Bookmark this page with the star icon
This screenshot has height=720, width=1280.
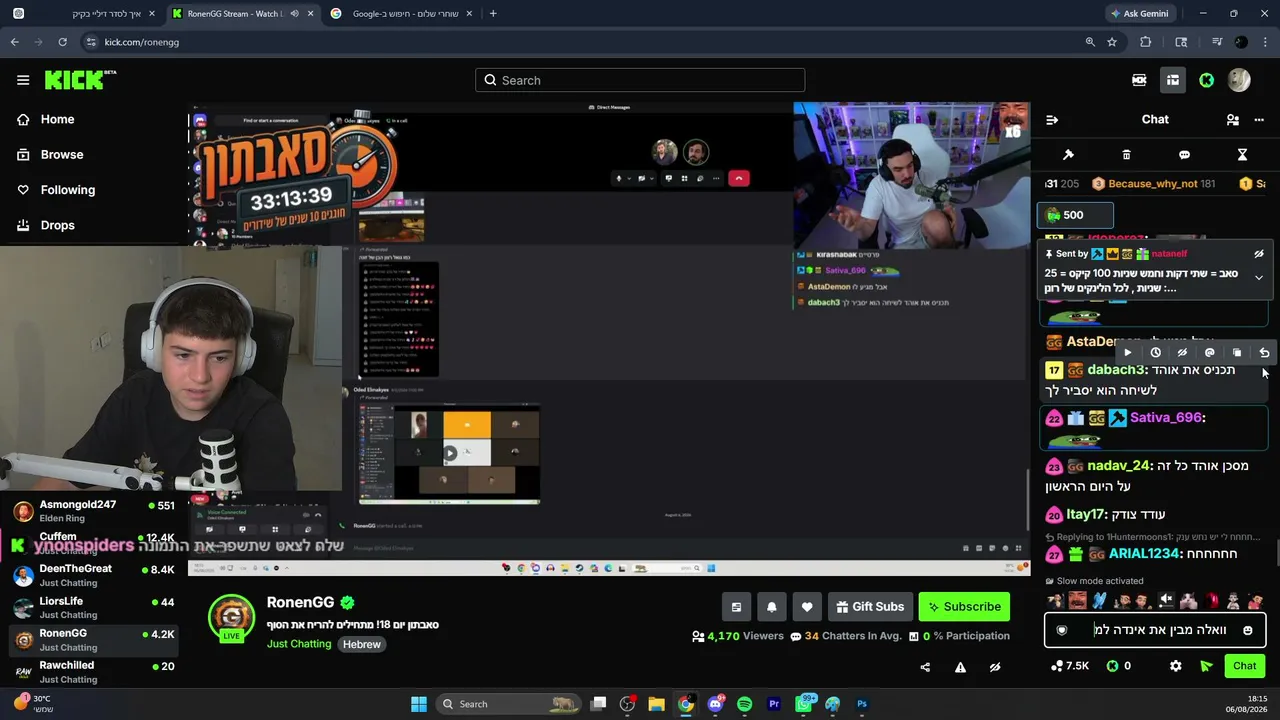pos(1112,42)
